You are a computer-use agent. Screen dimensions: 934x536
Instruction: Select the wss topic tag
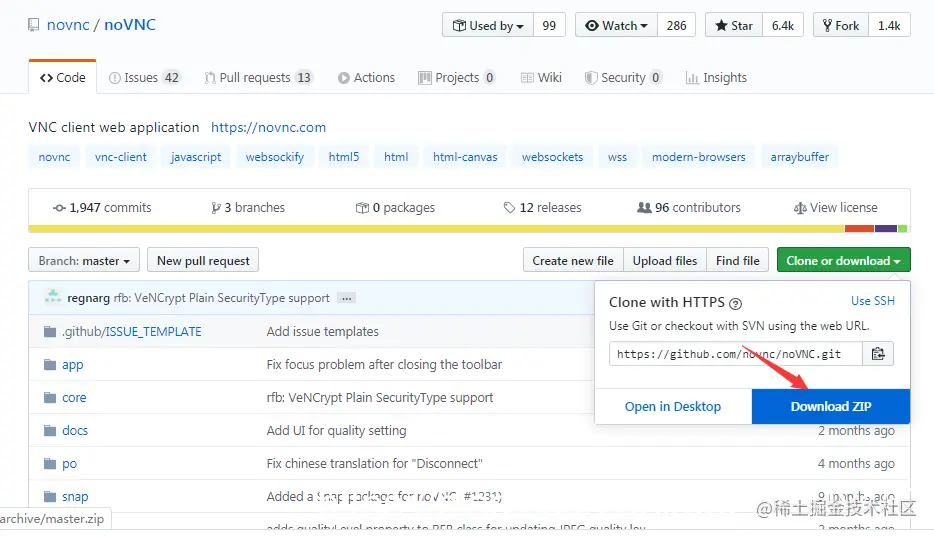coord(617,157)
